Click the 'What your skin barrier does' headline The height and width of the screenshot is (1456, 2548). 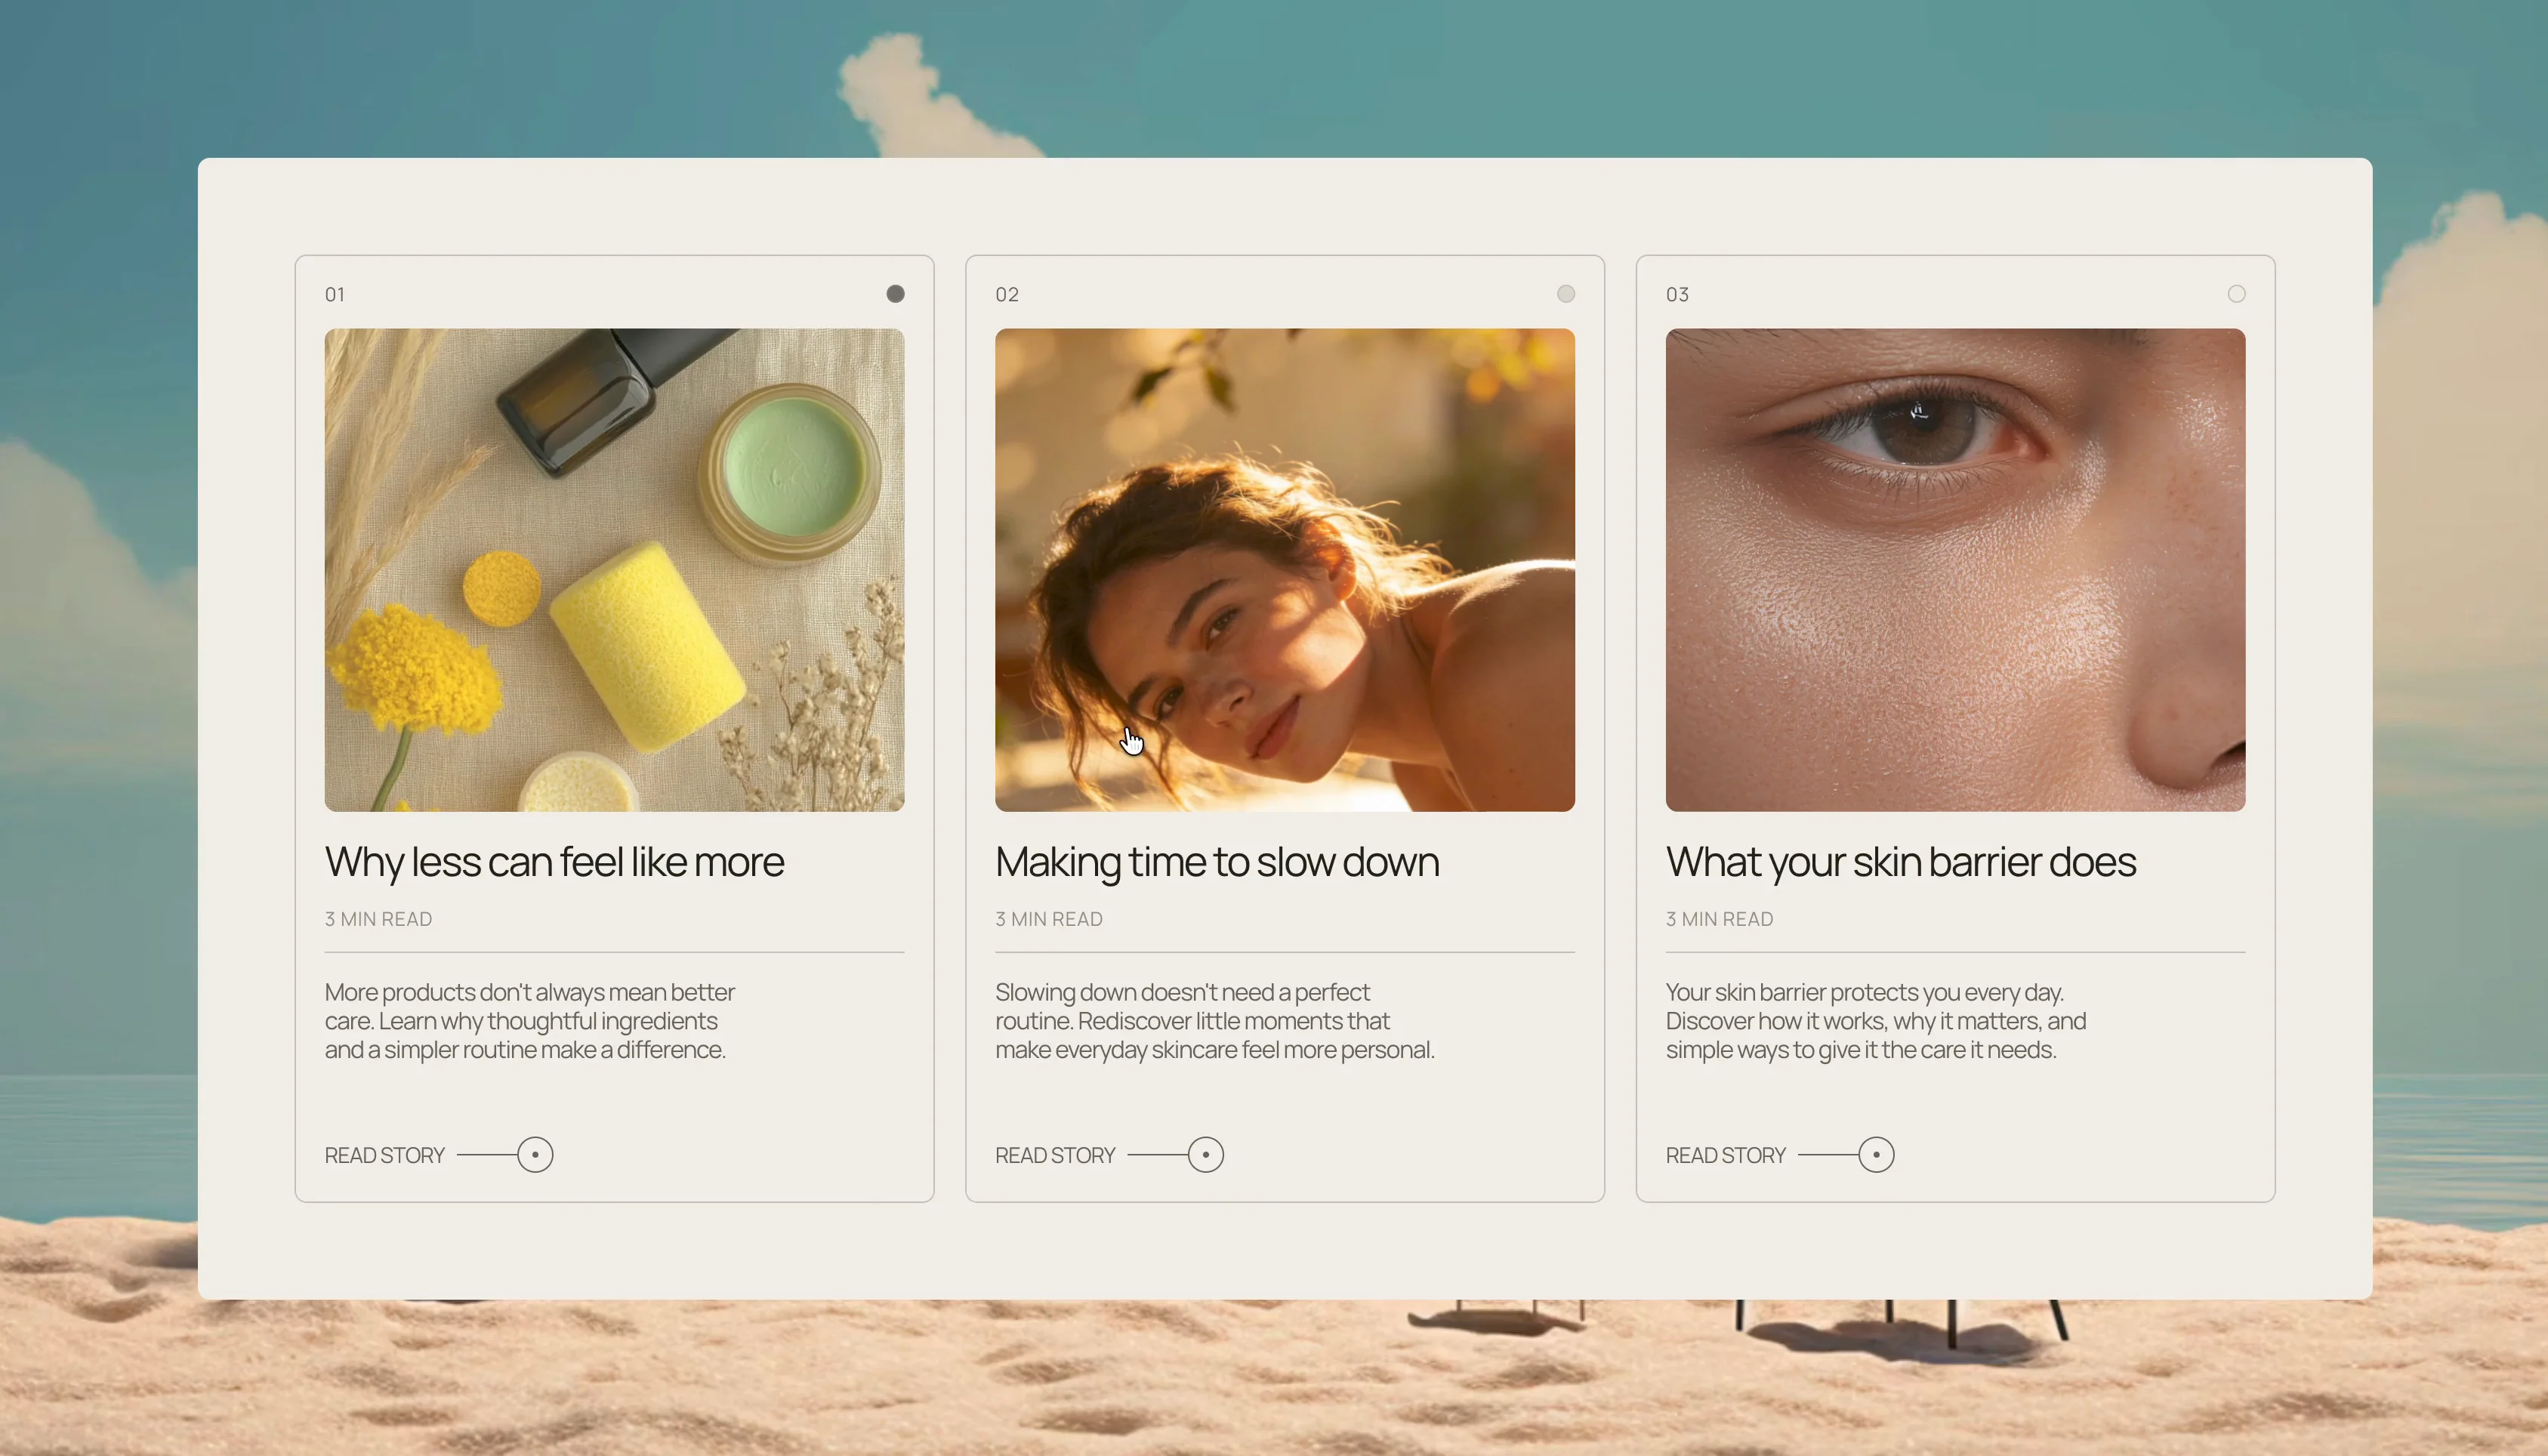click(x=1900, y=863)
